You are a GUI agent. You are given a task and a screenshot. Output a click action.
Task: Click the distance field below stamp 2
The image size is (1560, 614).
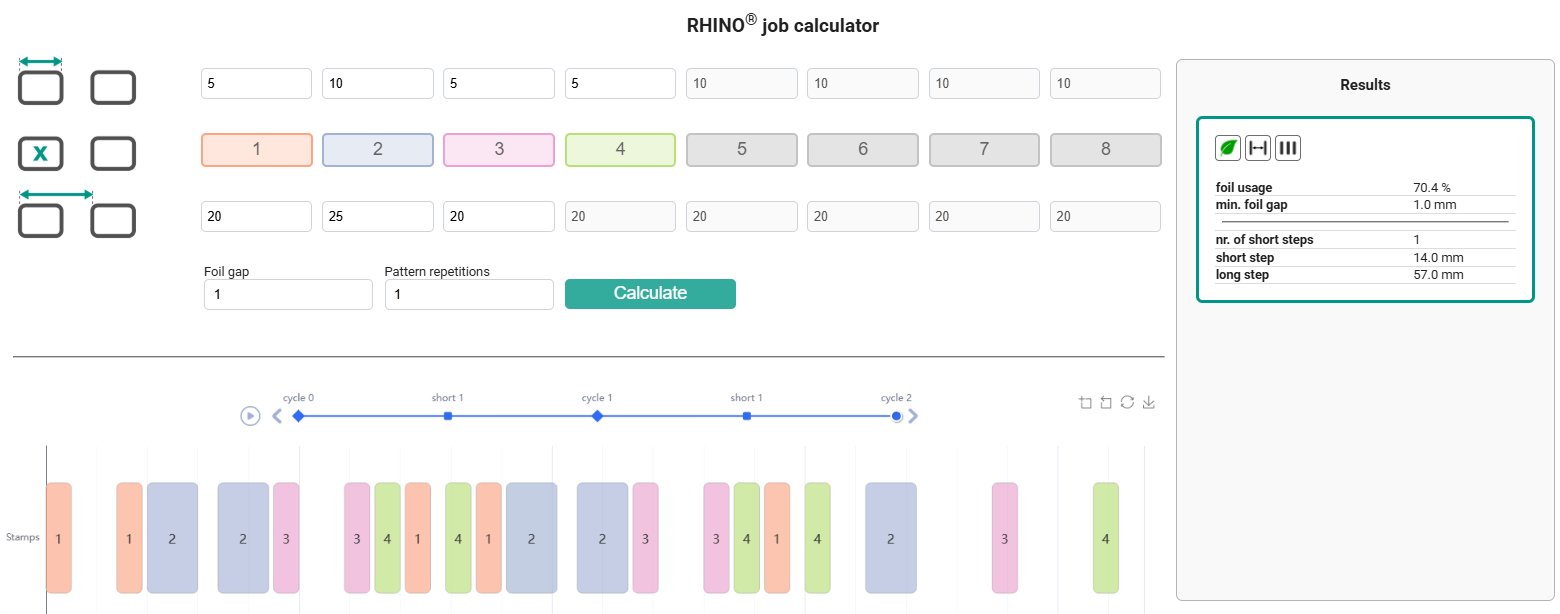(x=378, y=217)
